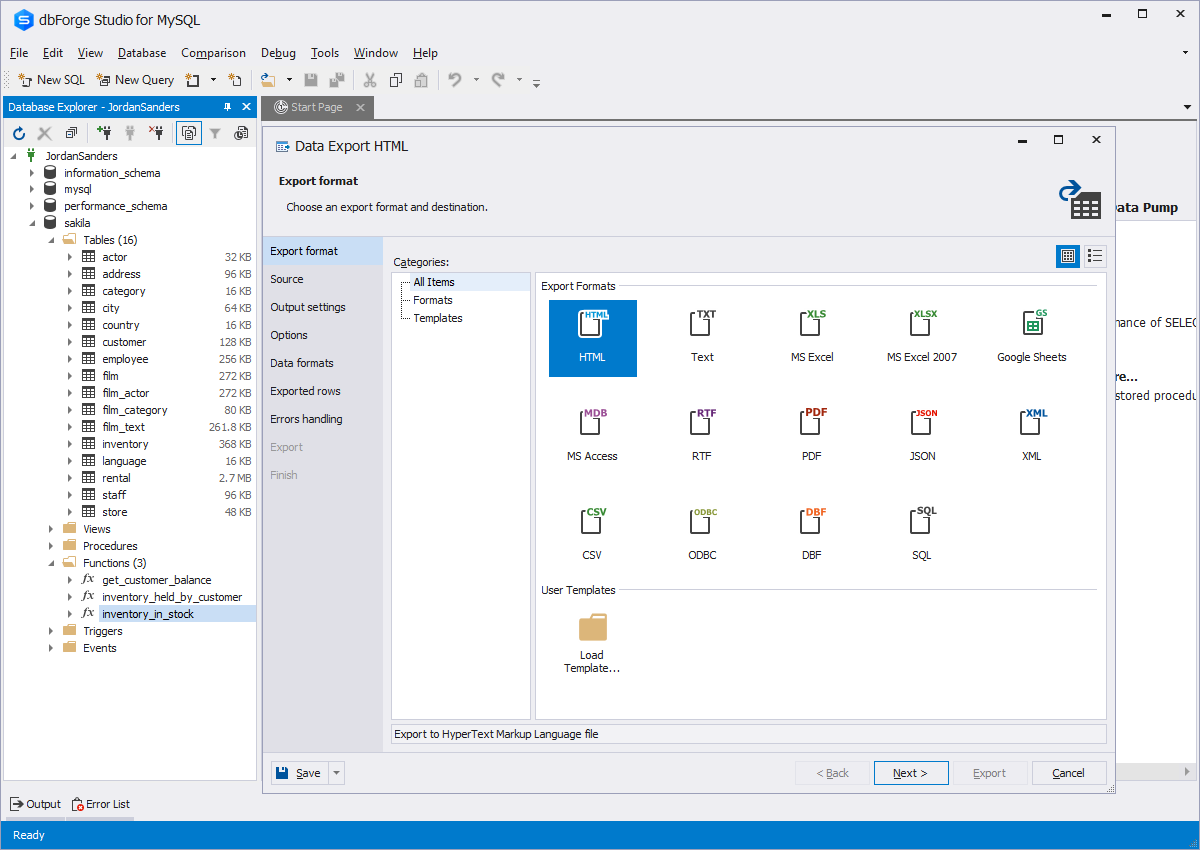The image size is (1200, 850).
Task: Toggle the Show Details button in Explorer
Action: coord(189,132)
